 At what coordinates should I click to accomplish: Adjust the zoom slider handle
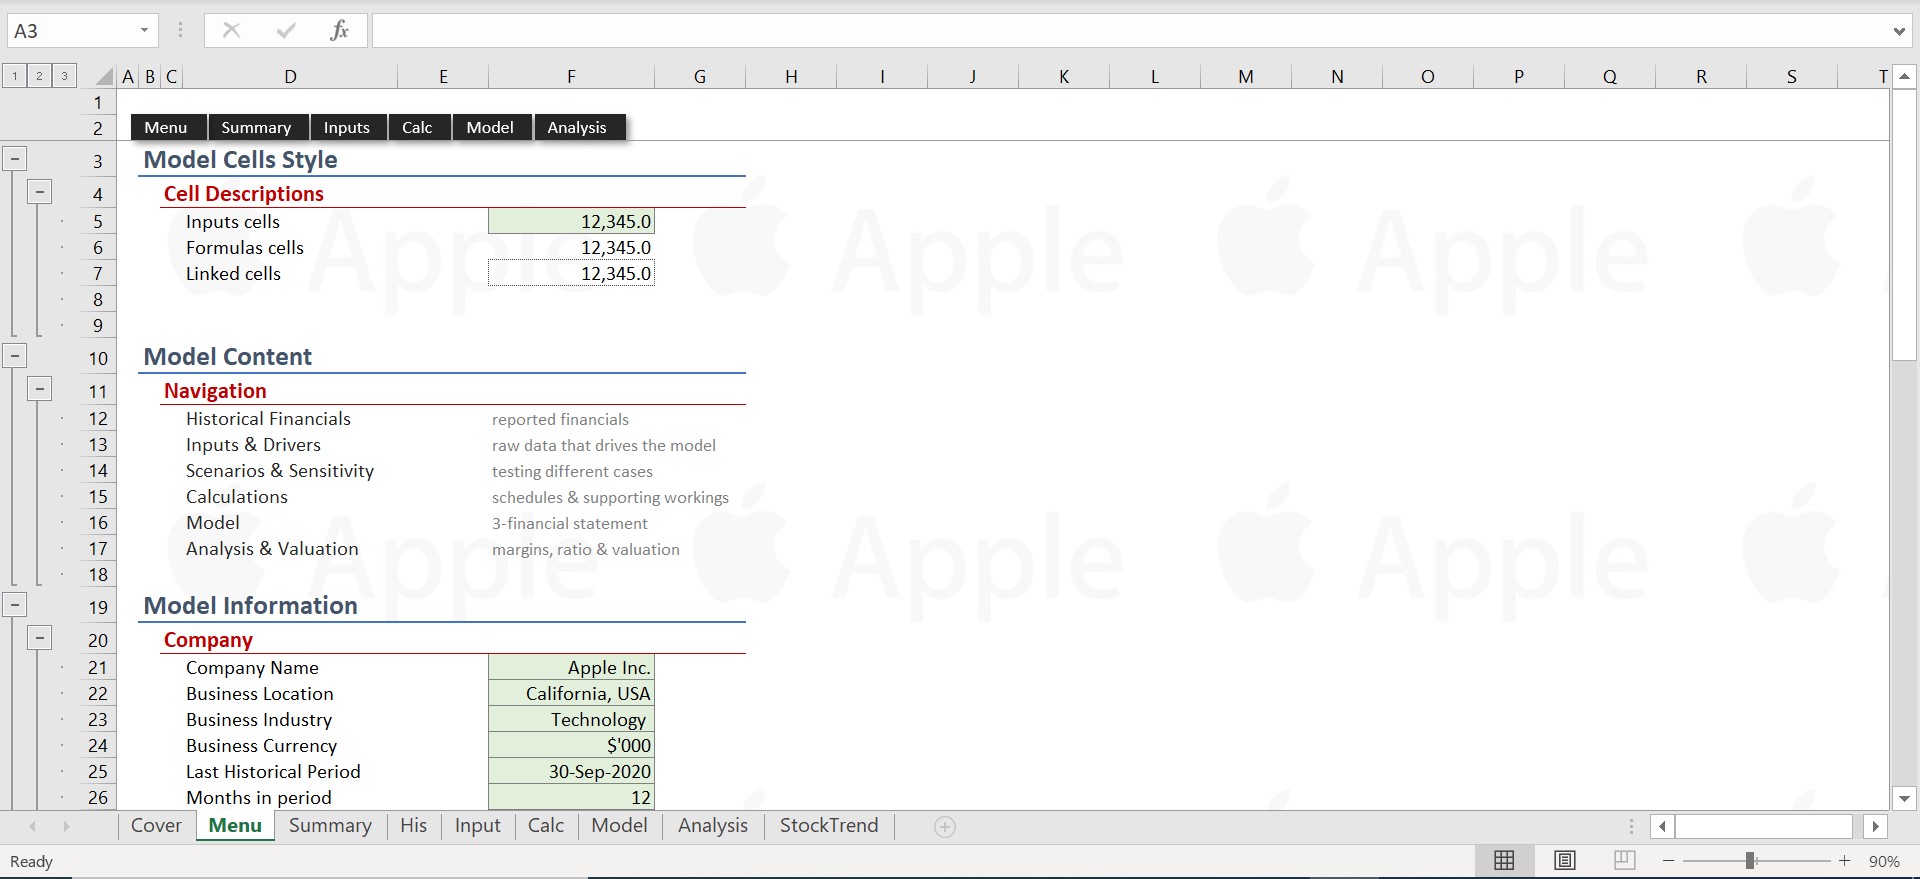click(x=1750, y=861)
